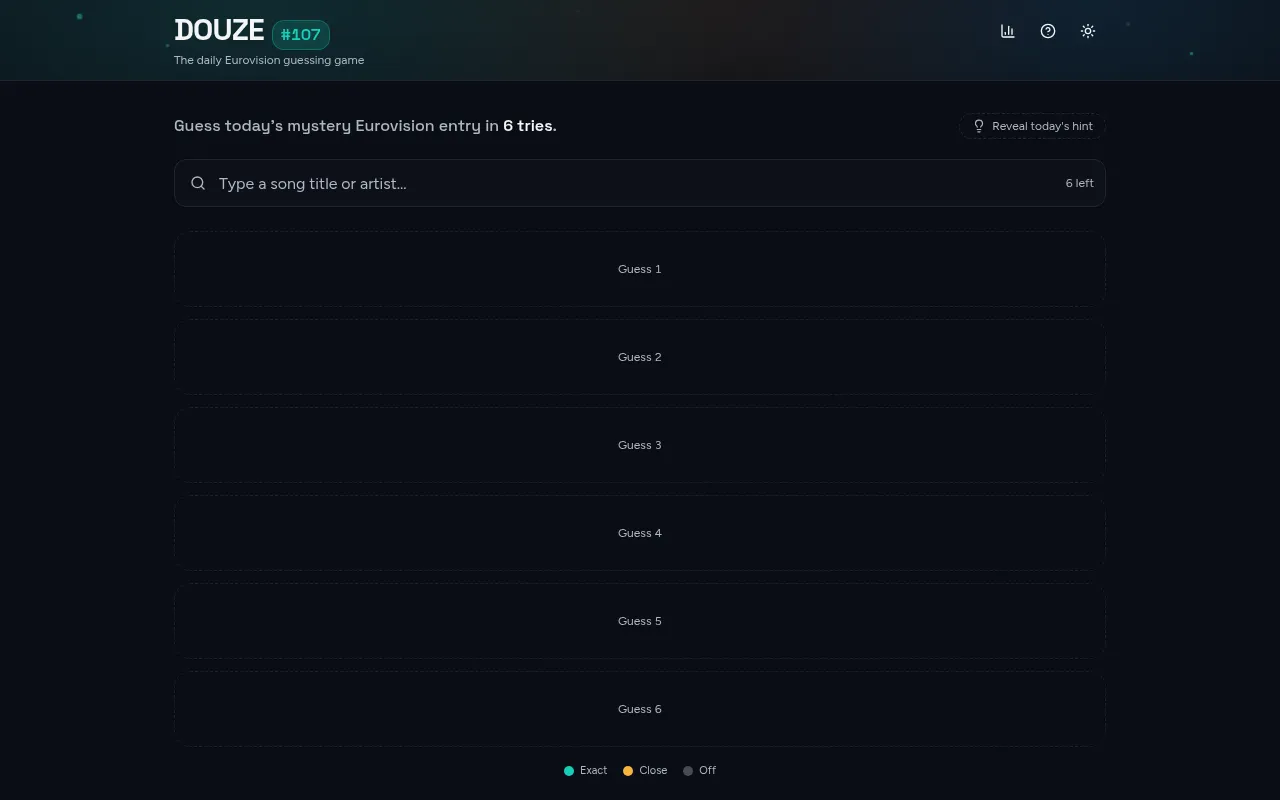The width and height of the screenshot is (1280, 800).
Task: Open the help question mark icon
Action: click(x=1048, y=31)
